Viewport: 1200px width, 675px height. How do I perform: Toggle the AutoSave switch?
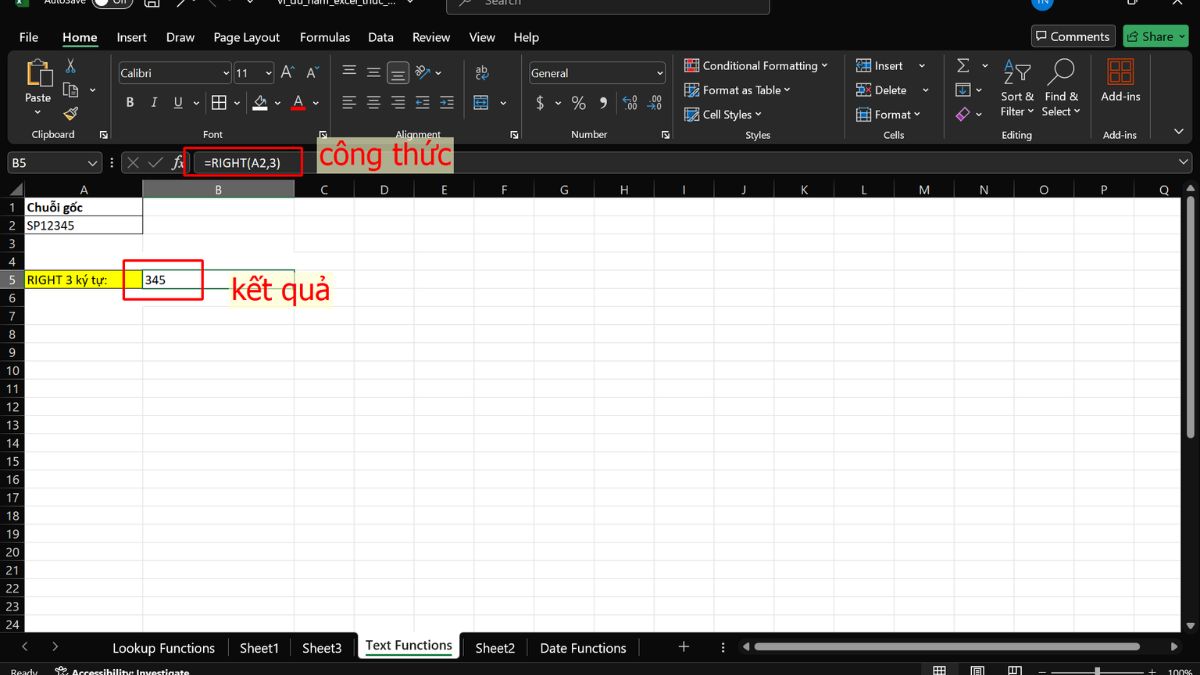(x=112, y=3)
